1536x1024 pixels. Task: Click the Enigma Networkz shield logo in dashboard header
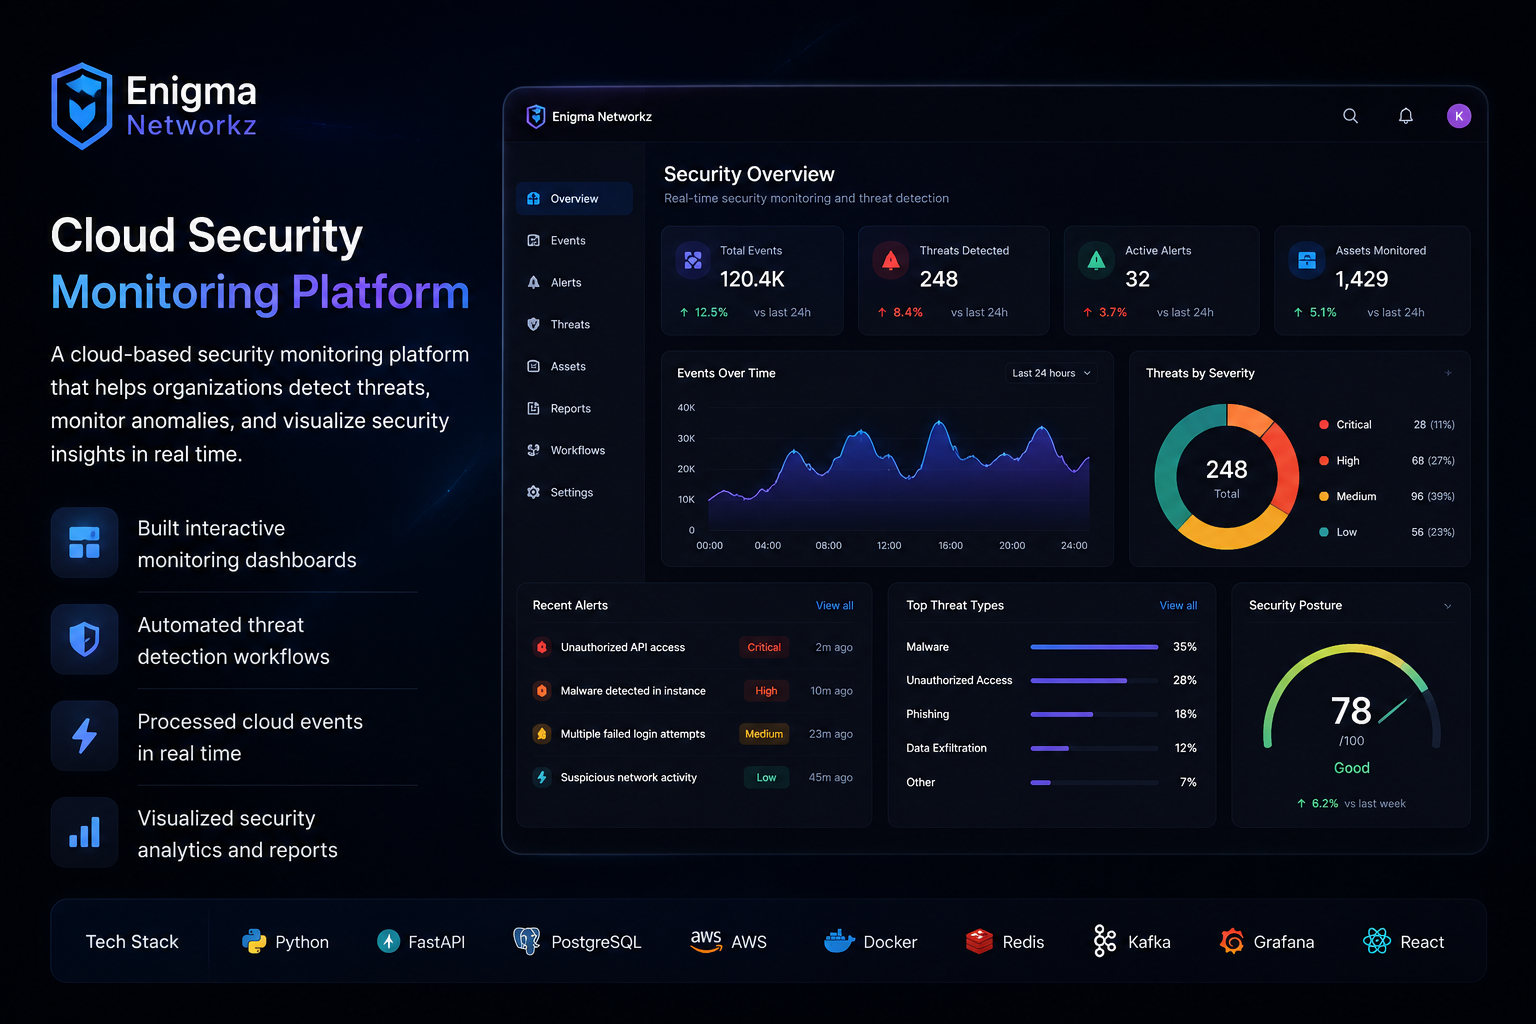(x=536, y=116)
